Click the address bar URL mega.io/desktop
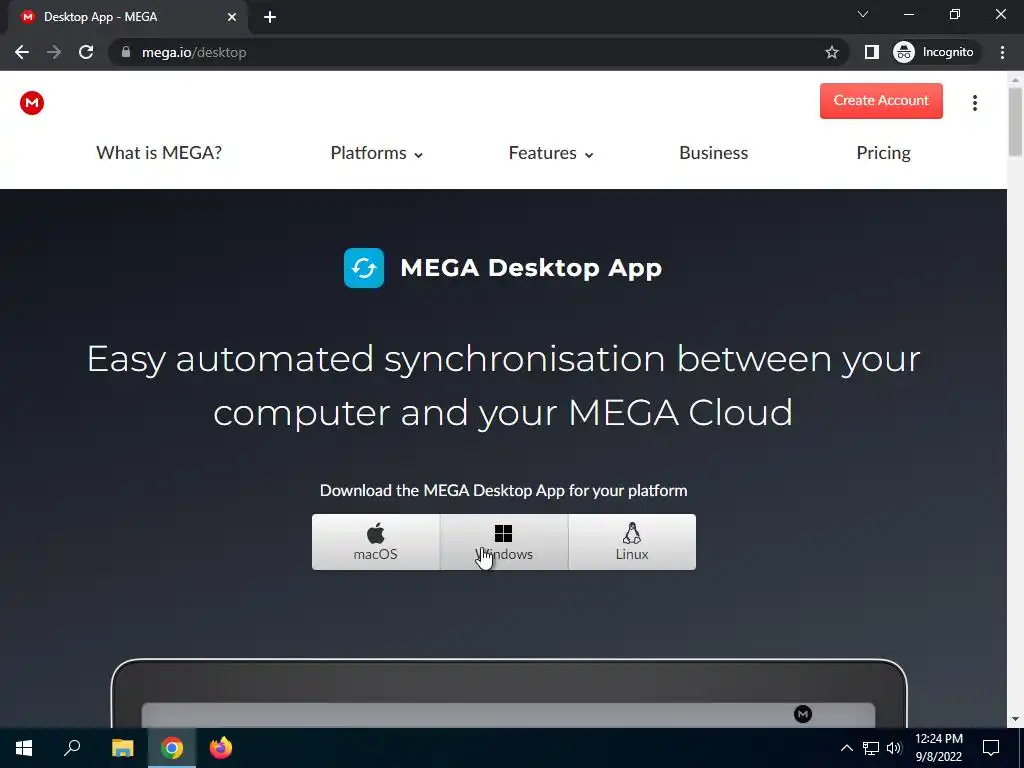Image resolution: width=1024 pixels, height=768 pixels. (194, 52)
